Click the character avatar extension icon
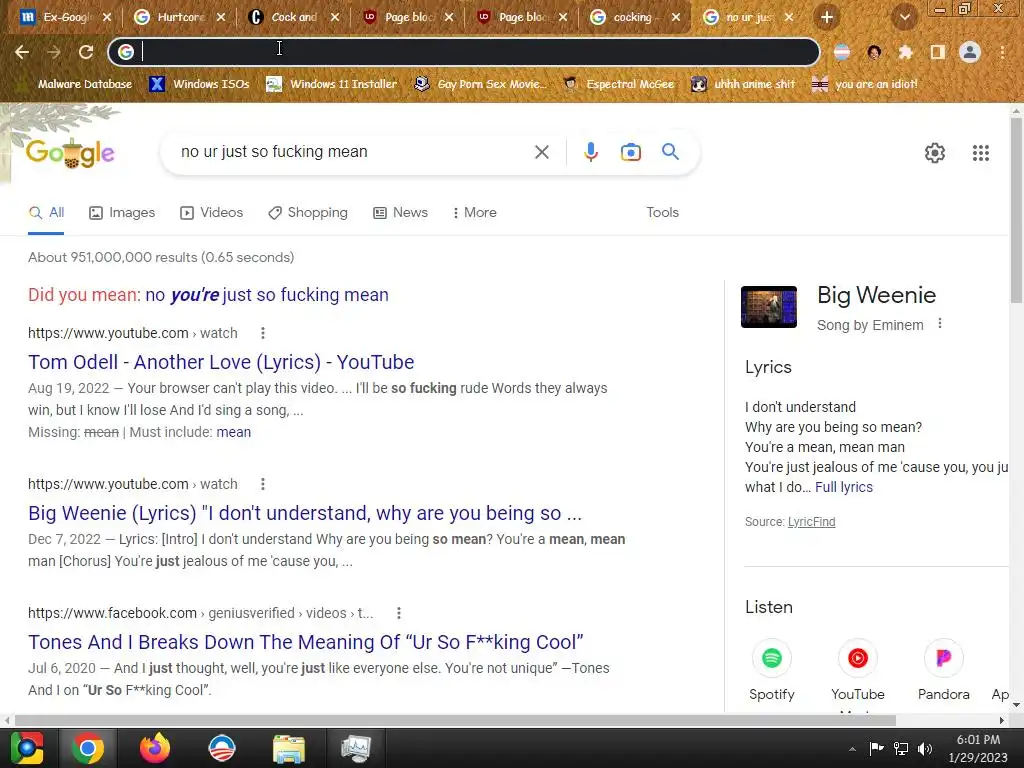 (874, 52)
